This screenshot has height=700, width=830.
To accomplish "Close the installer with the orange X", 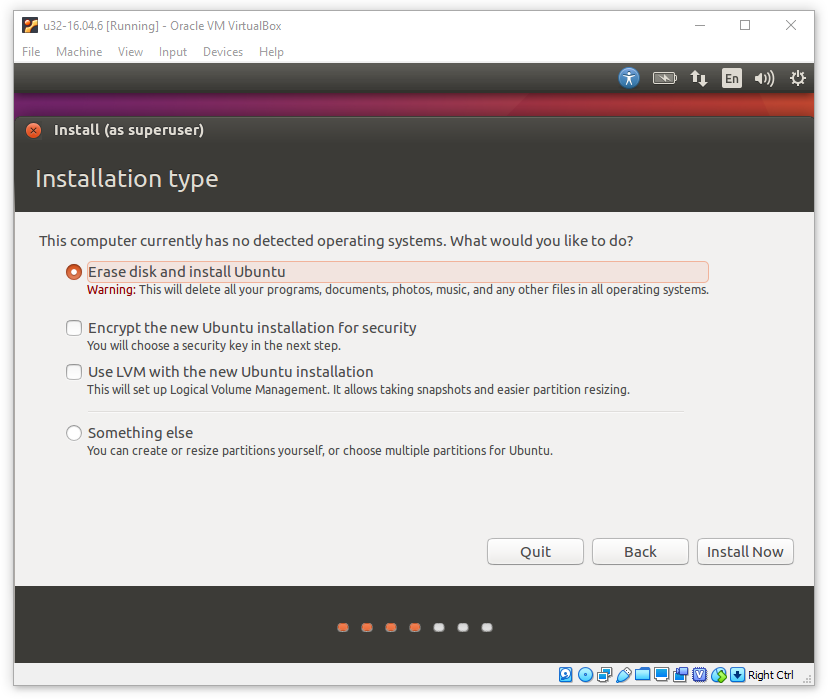I will [x=34, y=130].
